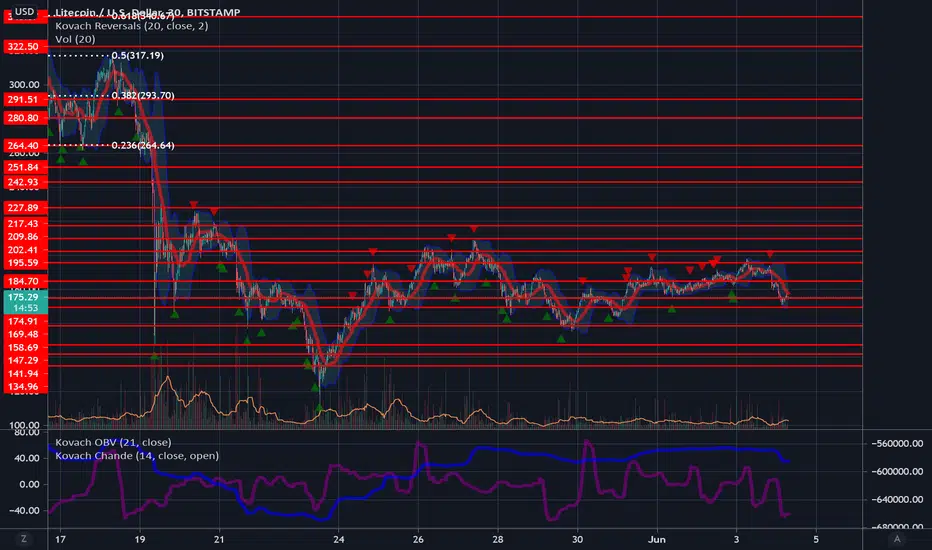Click date label 30 on time axis
The image size is (932, 550).
click(x=577, y=539)
